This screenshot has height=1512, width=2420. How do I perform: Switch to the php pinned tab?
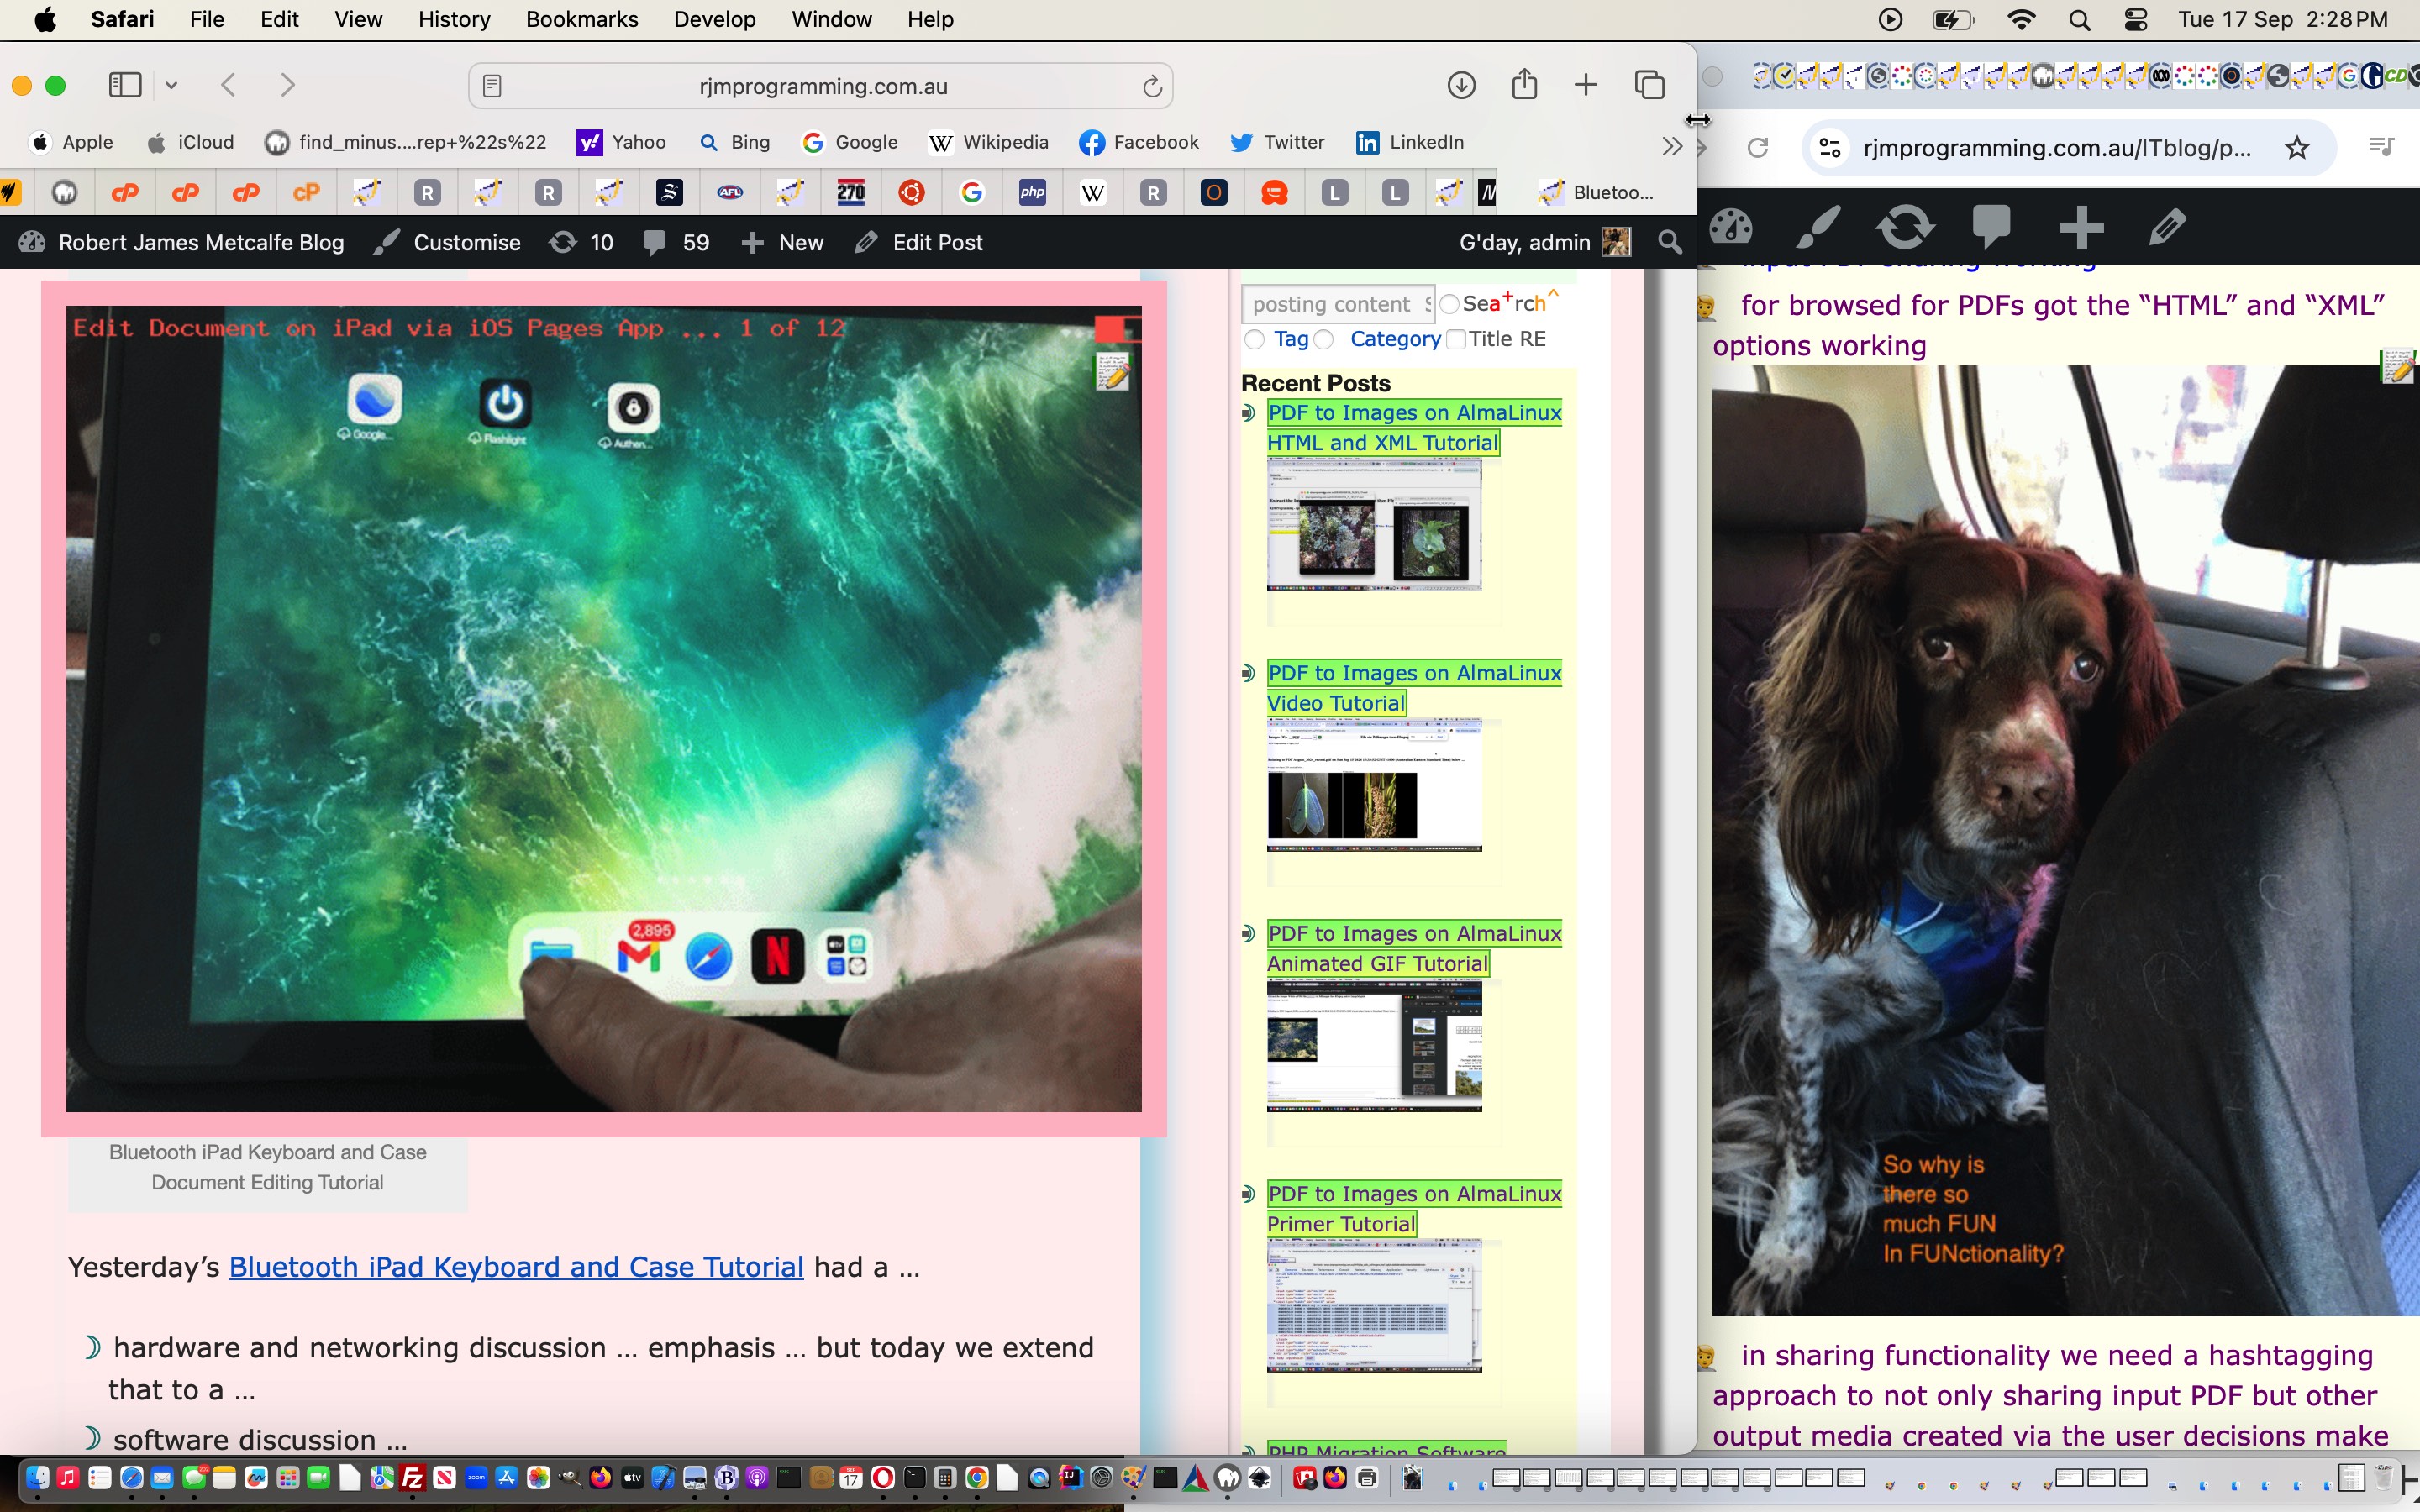click(x=1032, y=192)
